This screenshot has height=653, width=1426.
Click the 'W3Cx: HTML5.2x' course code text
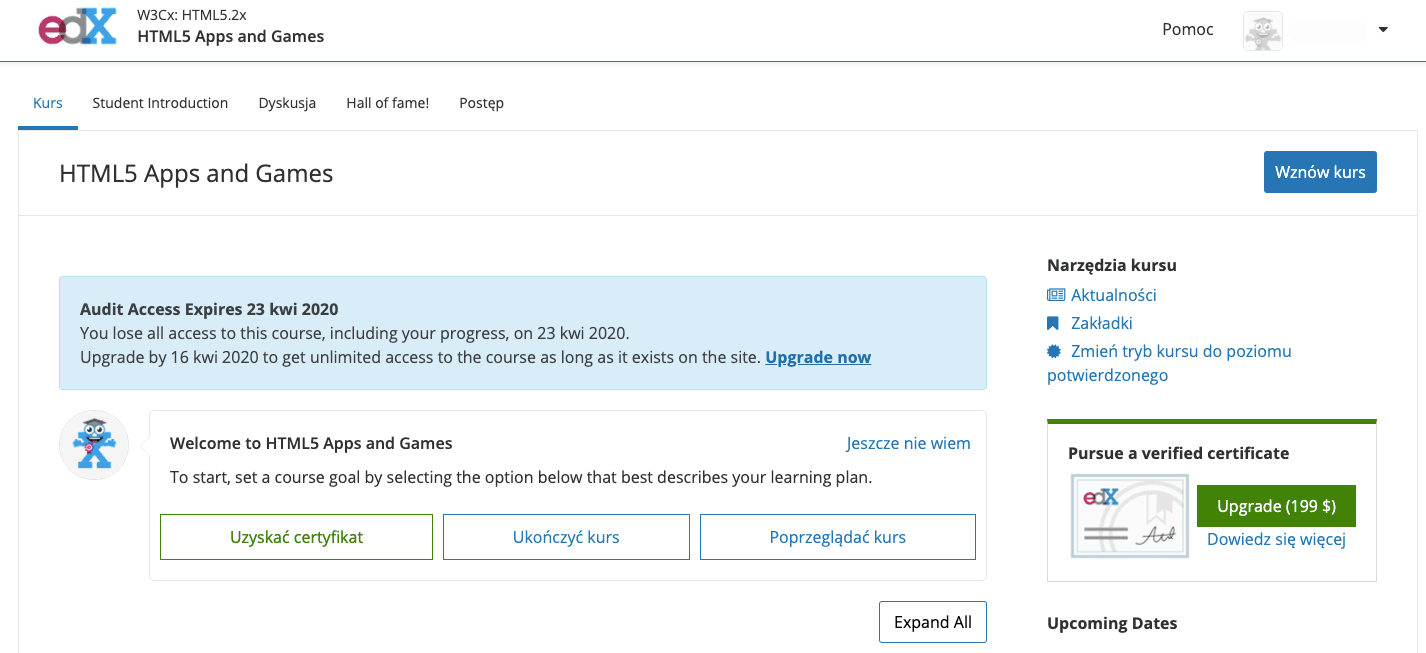[192, 16]
